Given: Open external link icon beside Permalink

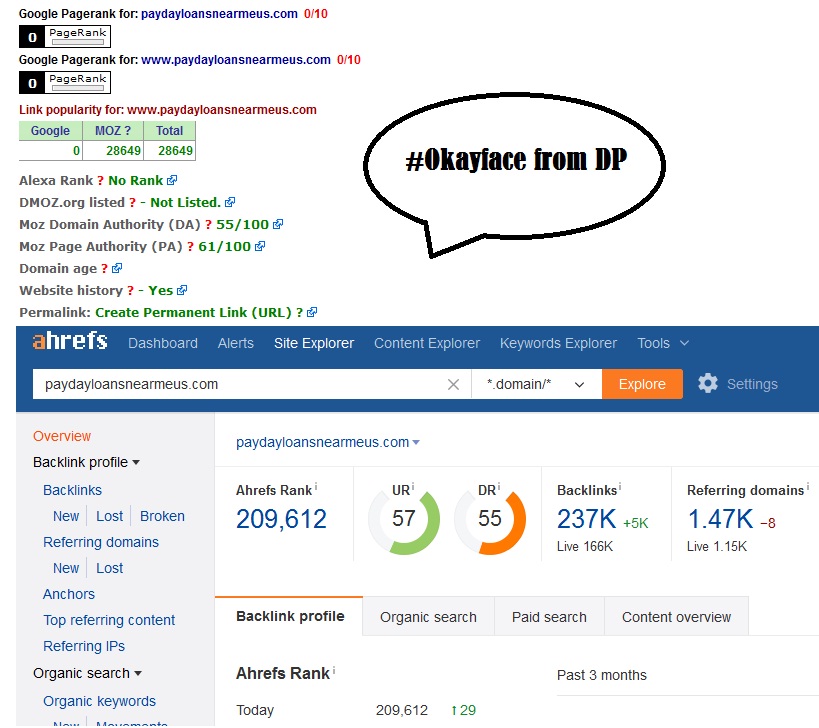Looking at the screenshot, I should click(x=312, y=312).
